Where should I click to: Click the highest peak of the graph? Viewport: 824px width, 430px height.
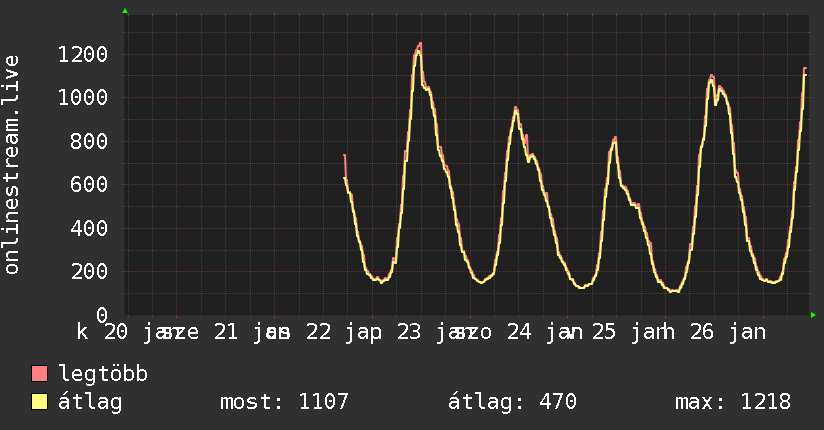[x=420, y=44]
